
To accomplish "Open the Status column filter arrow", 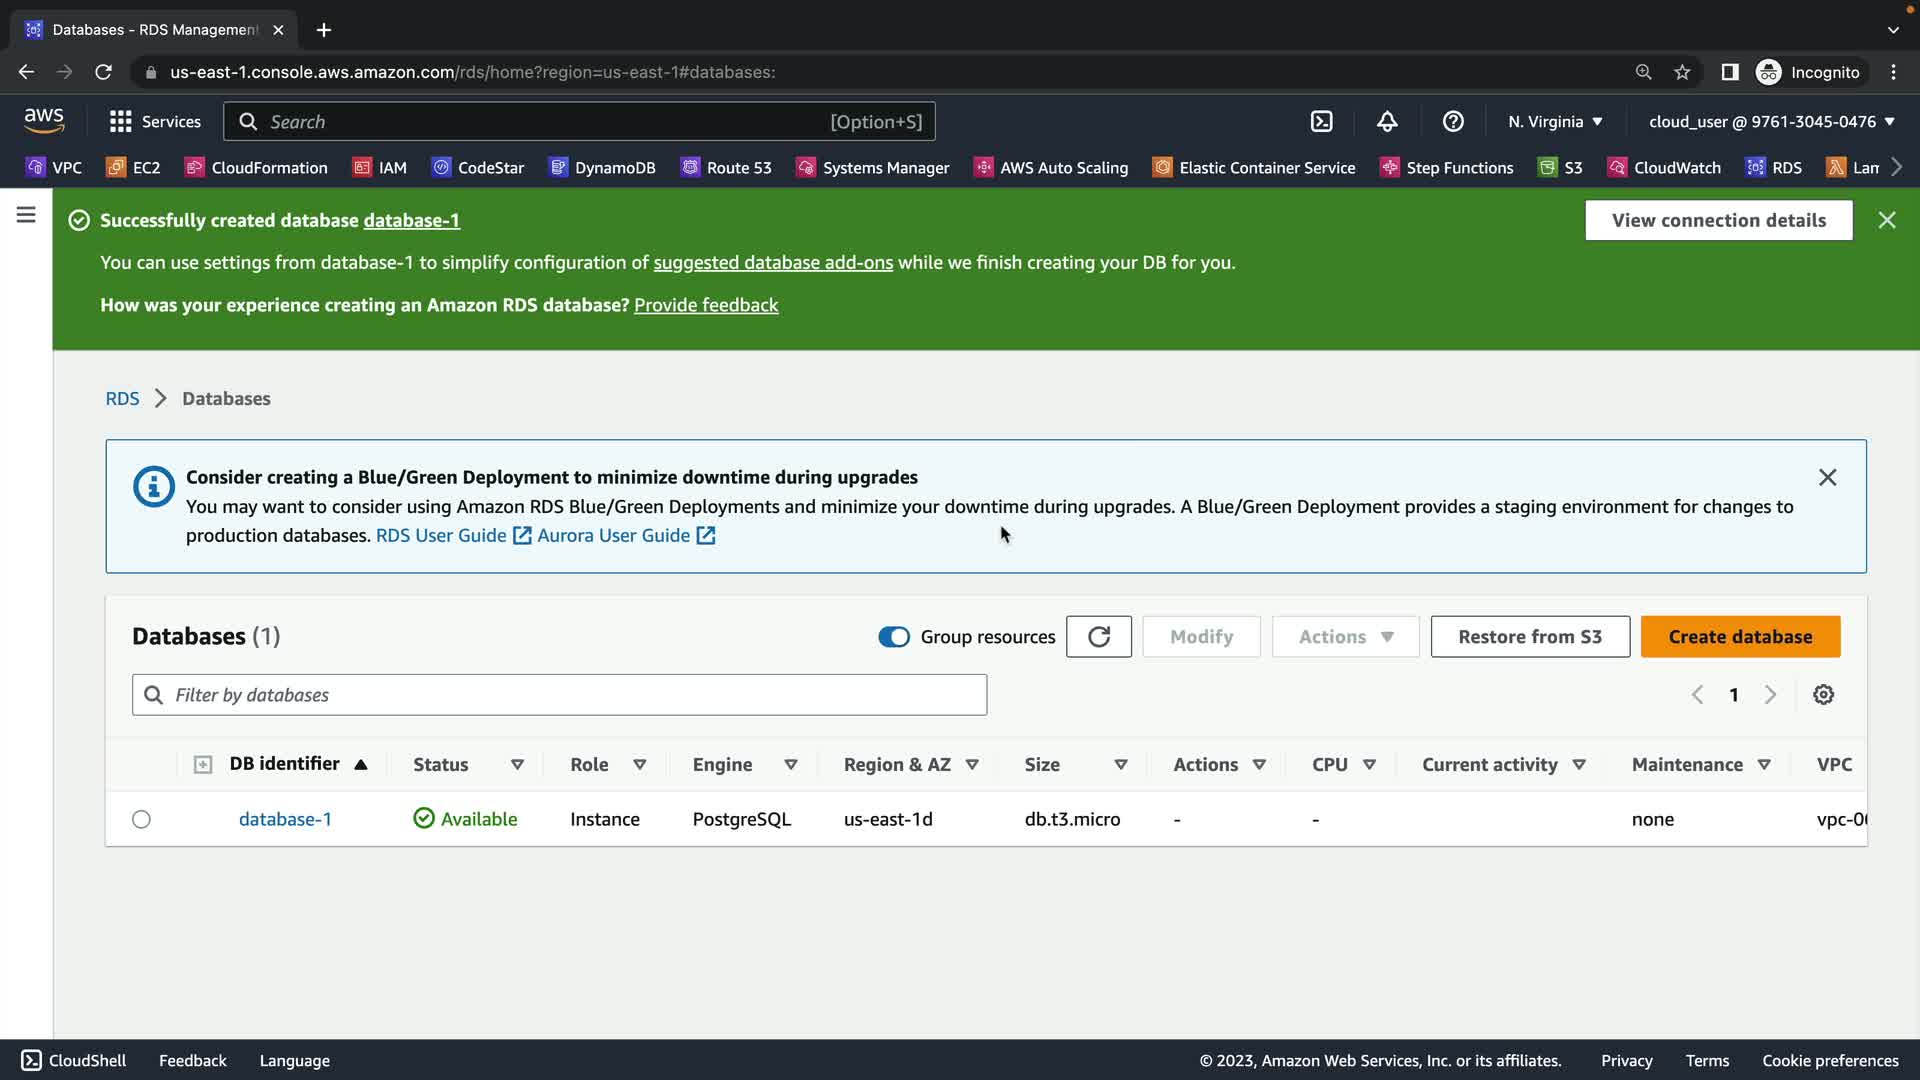I will click(x=517, y=765).
